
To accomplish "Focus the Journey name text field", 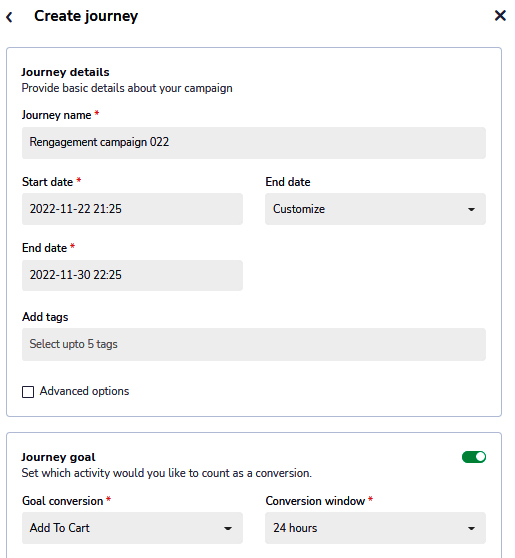I will pos(254,143).
